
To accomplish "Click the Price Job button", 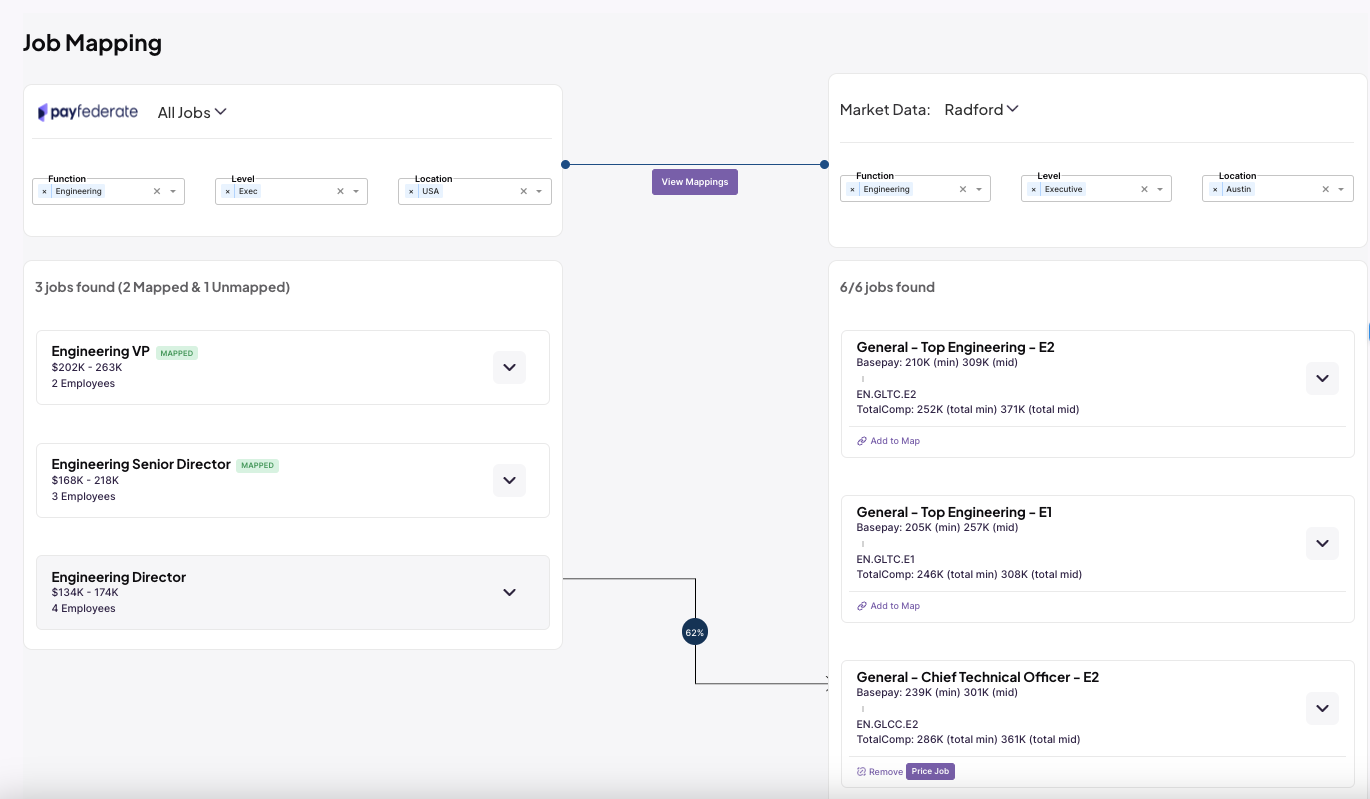I will [930, 771].
